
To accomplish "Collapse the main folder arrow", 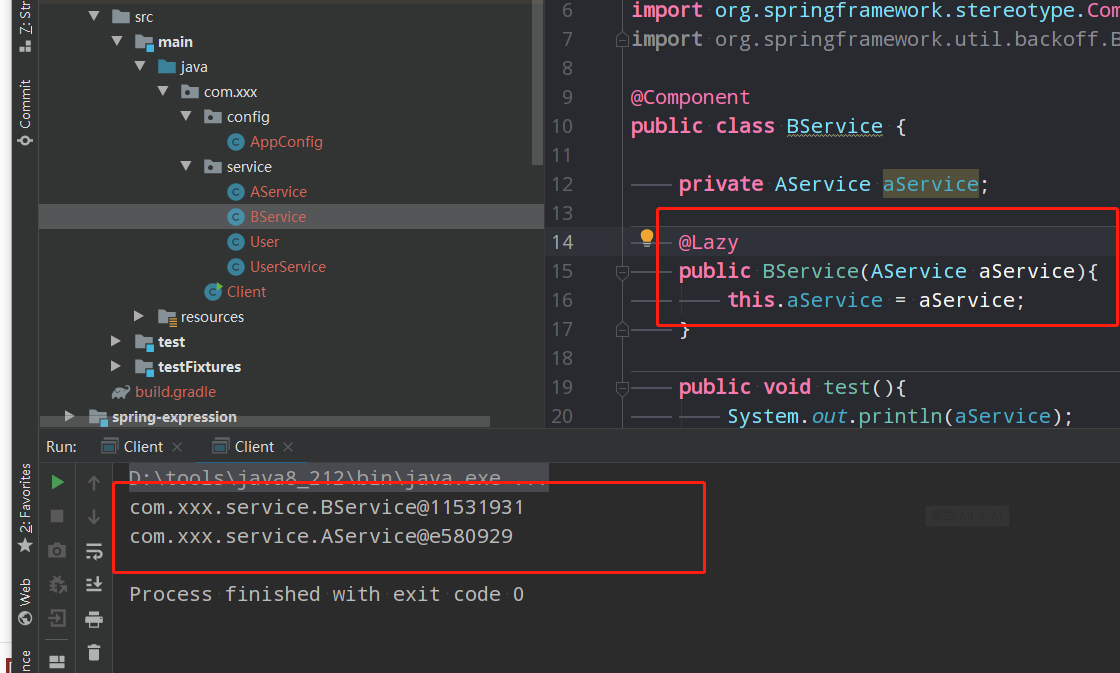I will click(x=116, y=41).
